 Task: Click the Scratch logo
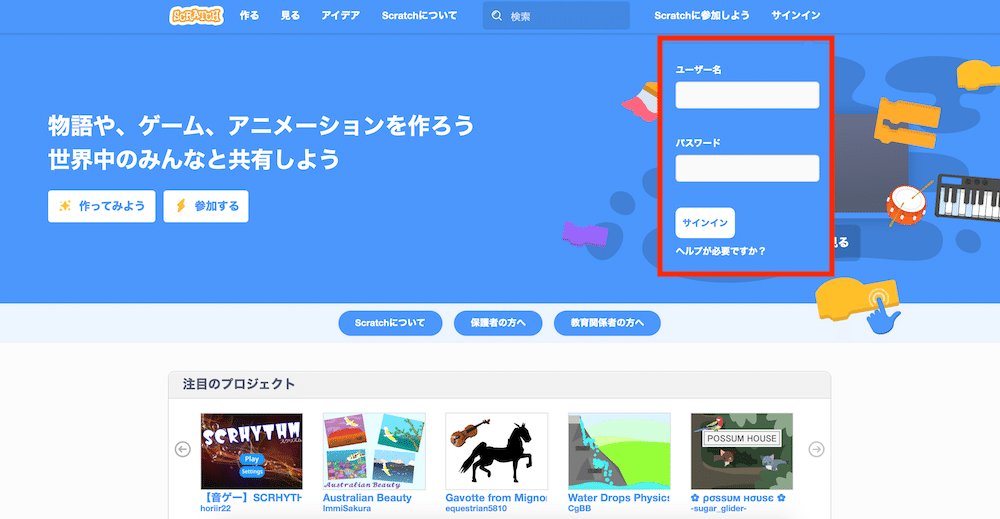coord(196,15)
